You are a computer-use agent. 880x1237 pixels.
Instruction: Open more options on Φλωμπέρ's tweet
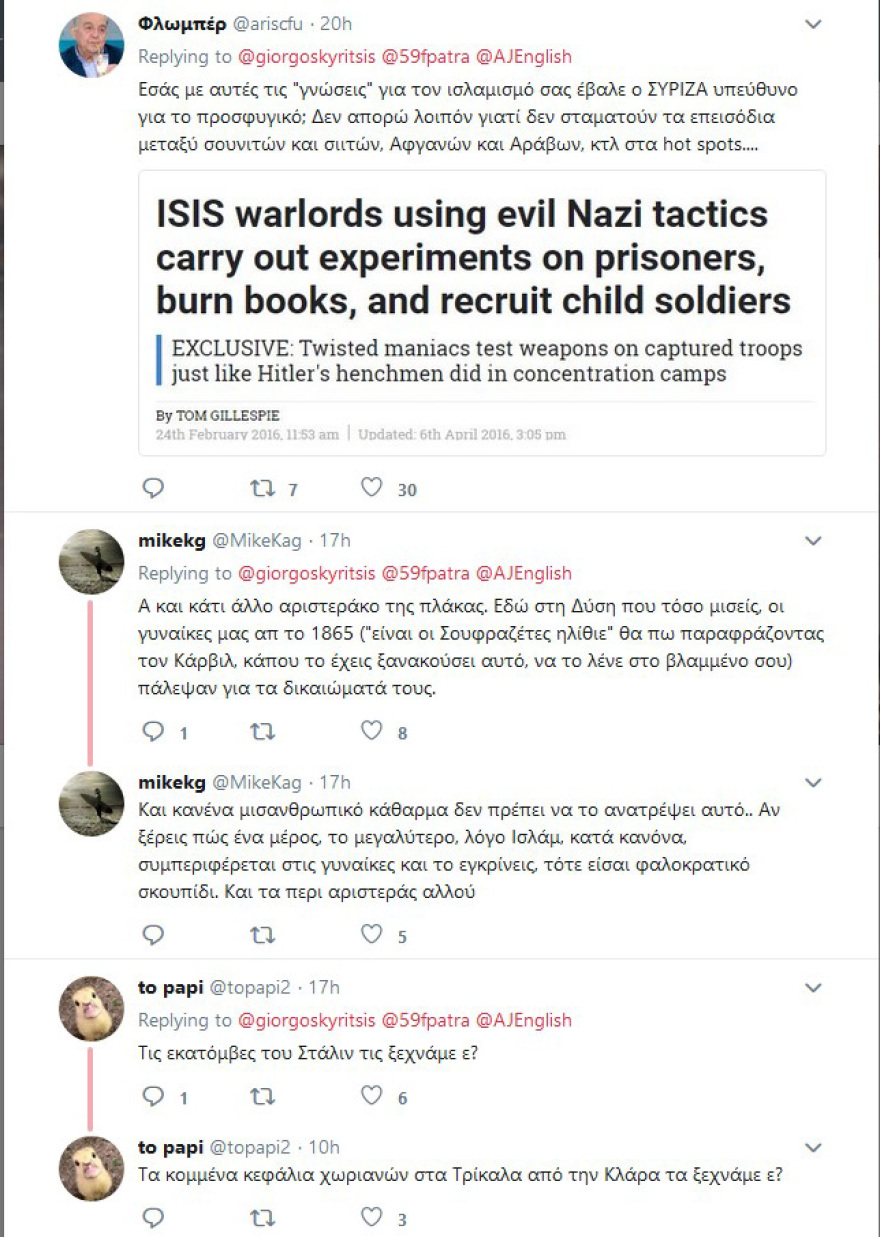[814, 24]
